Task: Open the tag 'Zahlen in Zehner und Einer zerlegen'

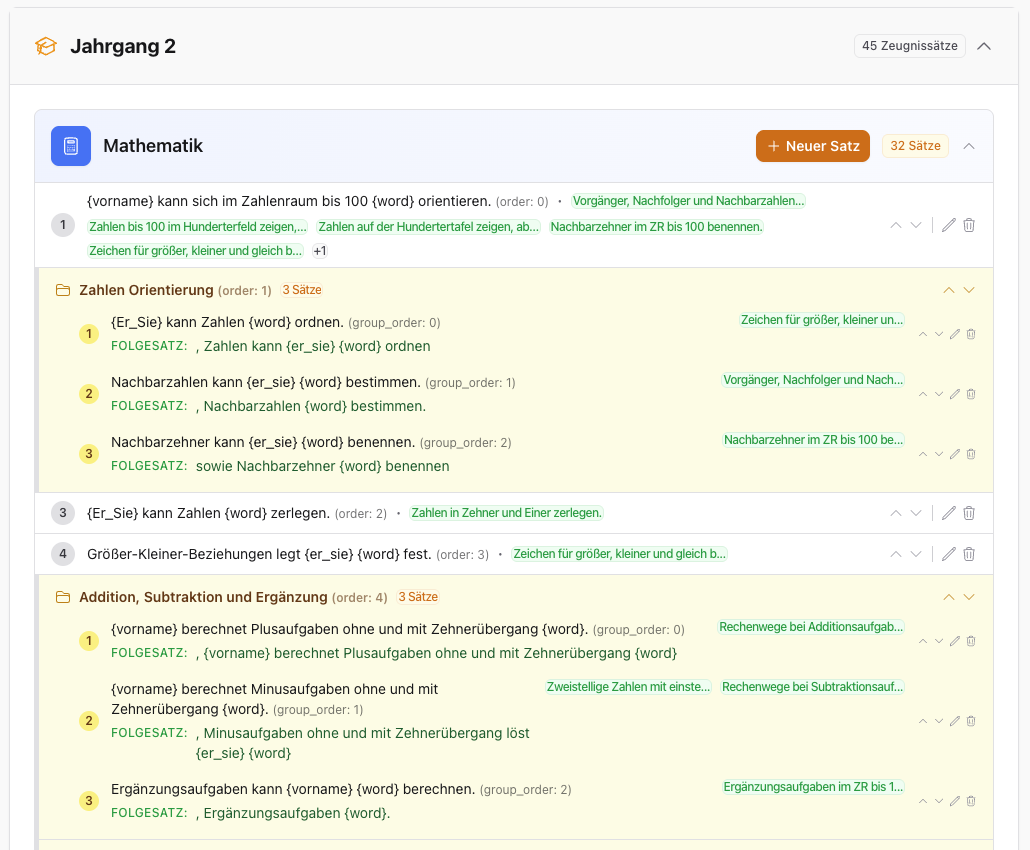Action: tap(505, 511)
